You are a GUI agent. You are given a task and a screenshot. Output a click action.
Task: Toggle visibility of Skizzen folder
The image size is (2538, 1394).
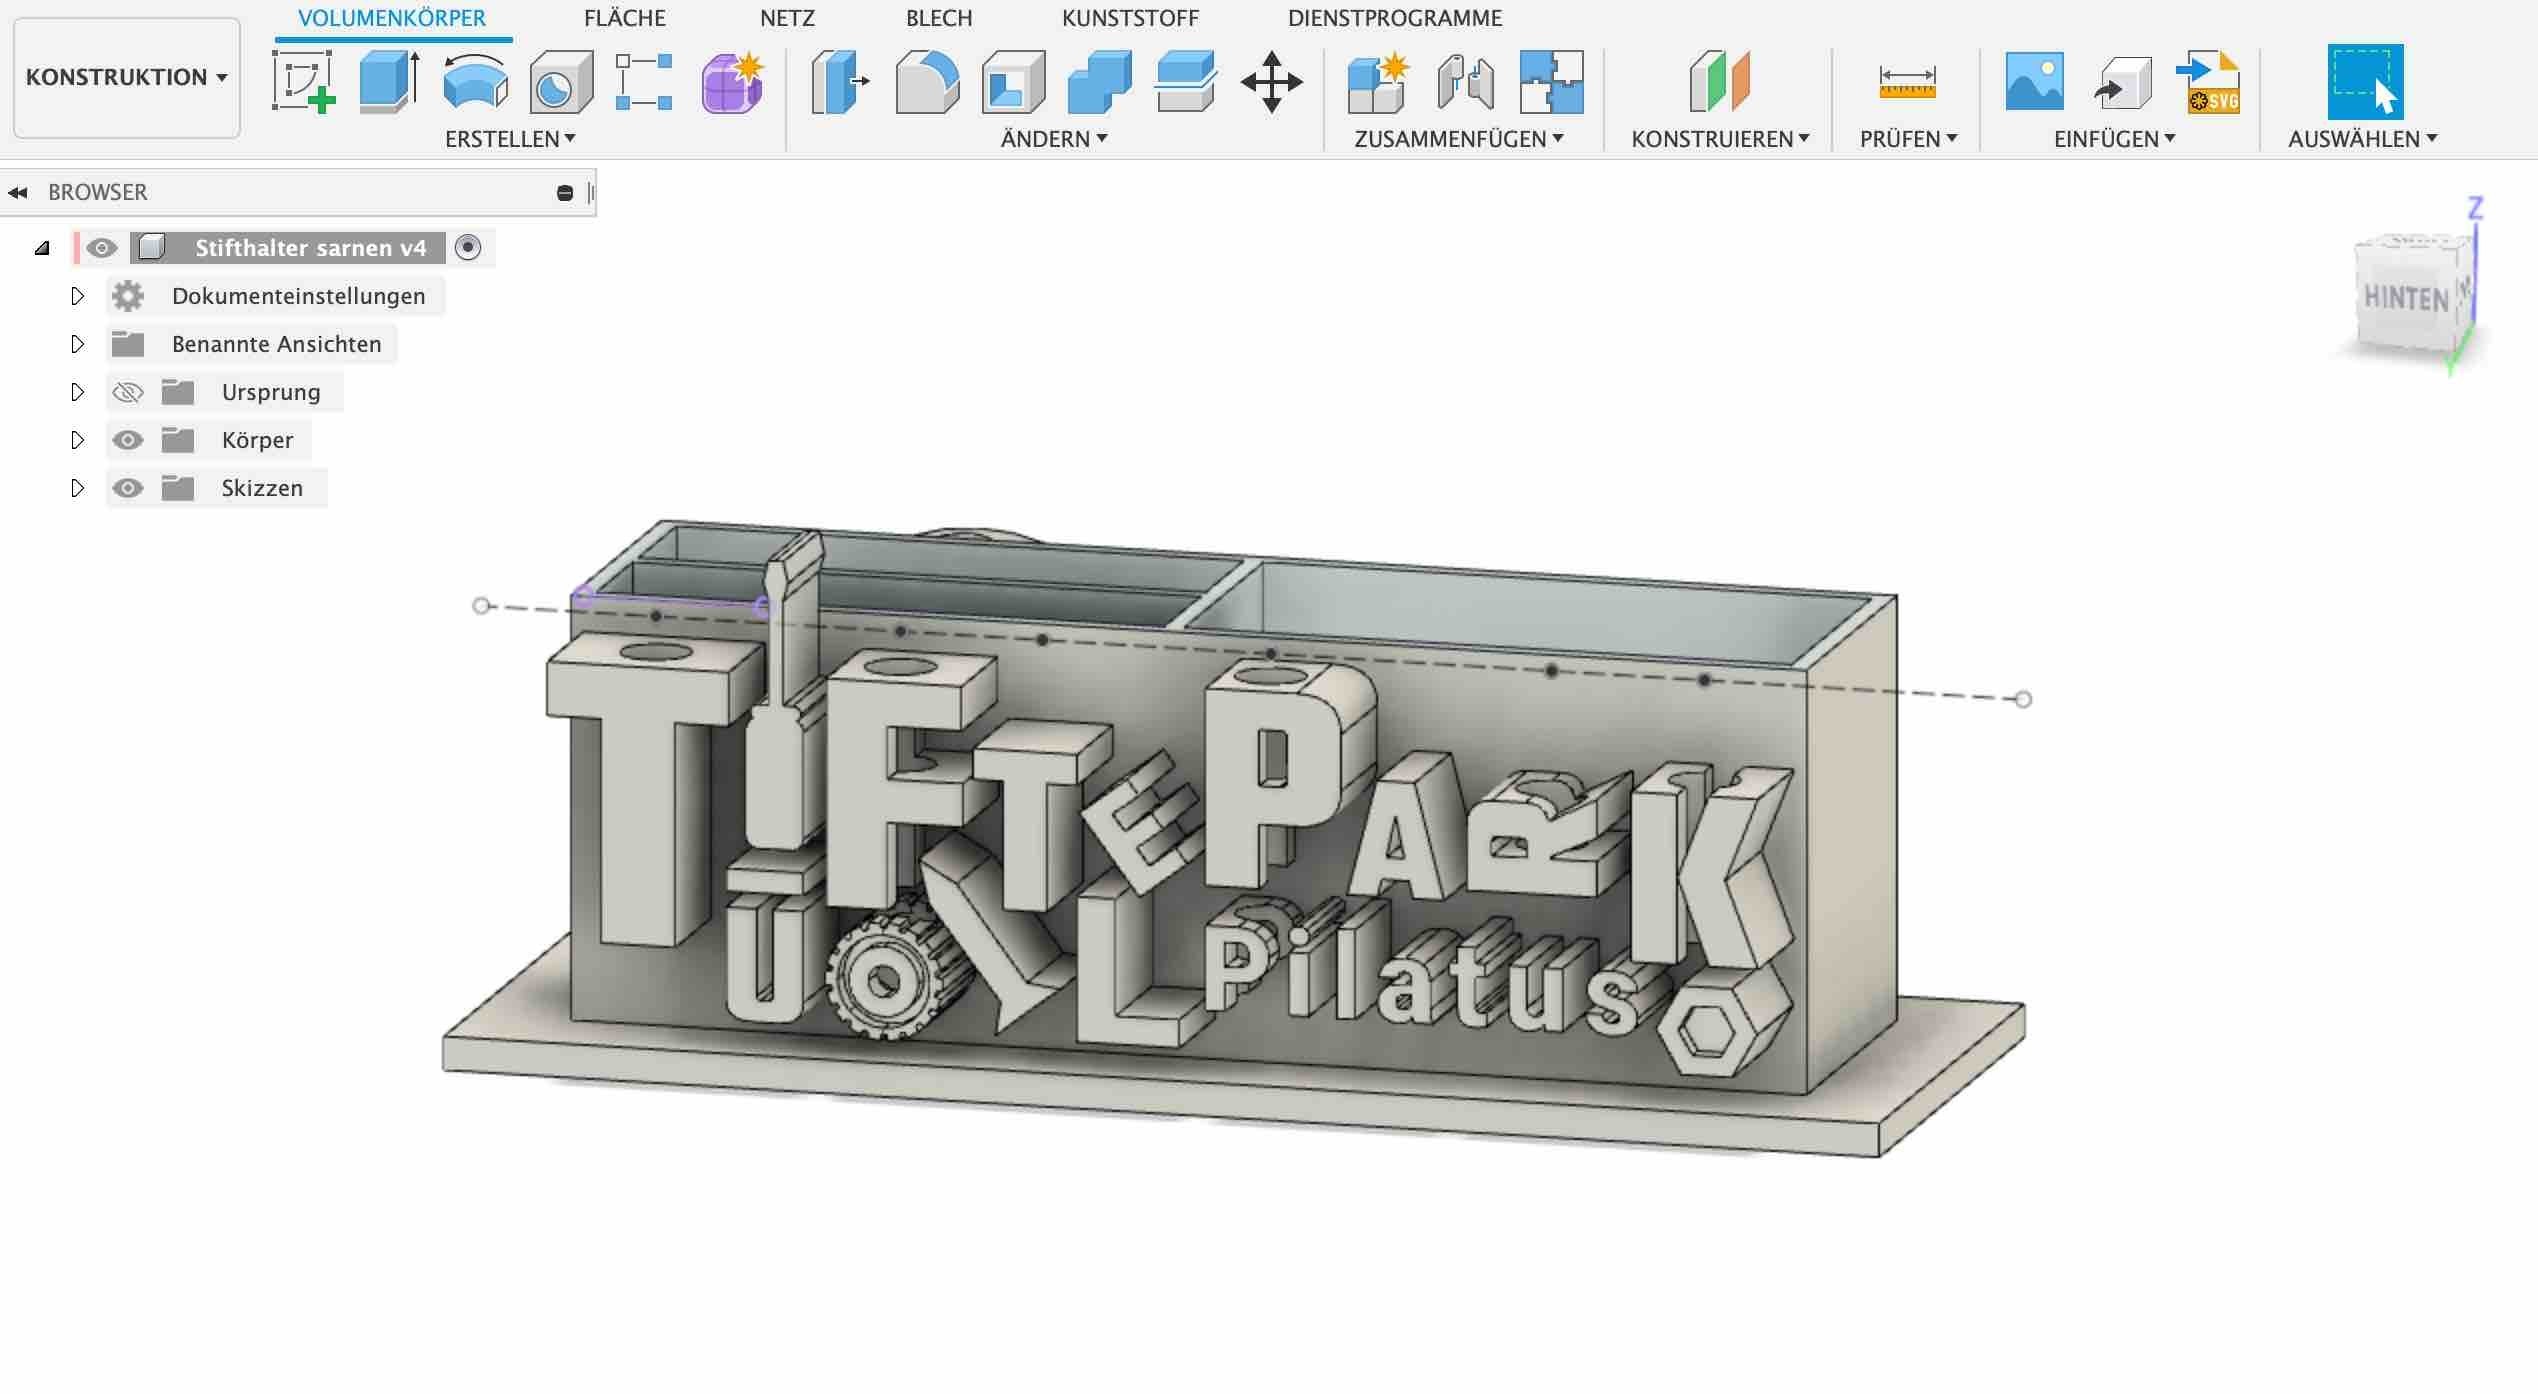coord(128,488)
